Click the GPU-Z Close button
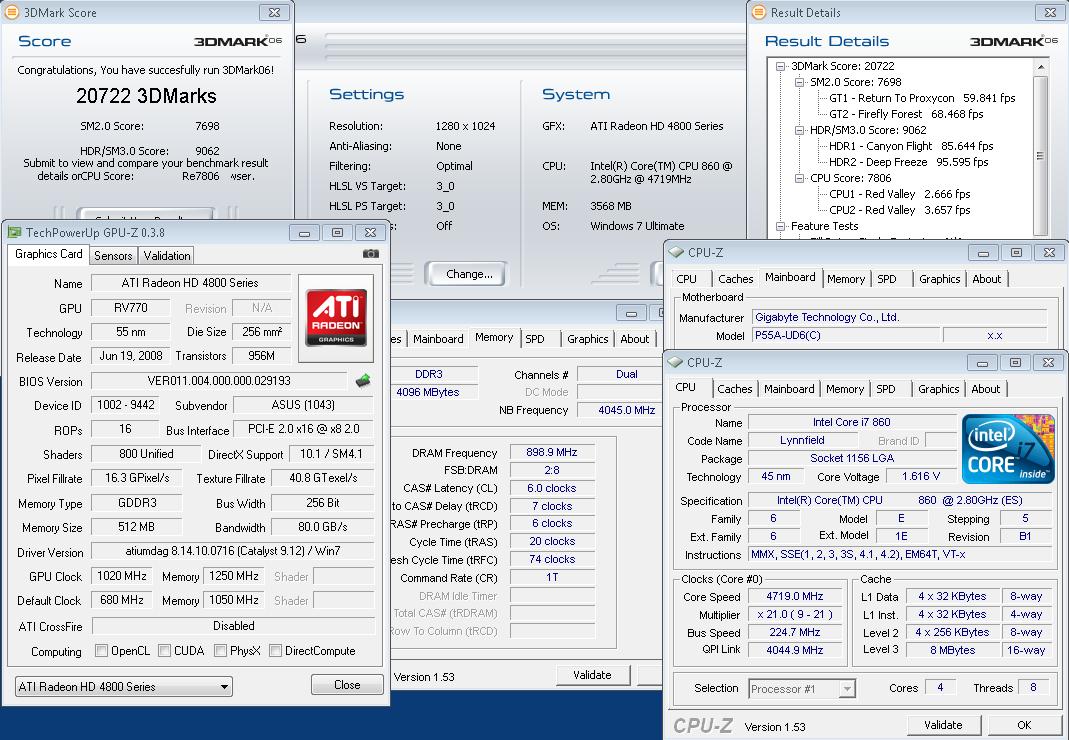Viewport: 1069px width, 740px height. (347, 685)
